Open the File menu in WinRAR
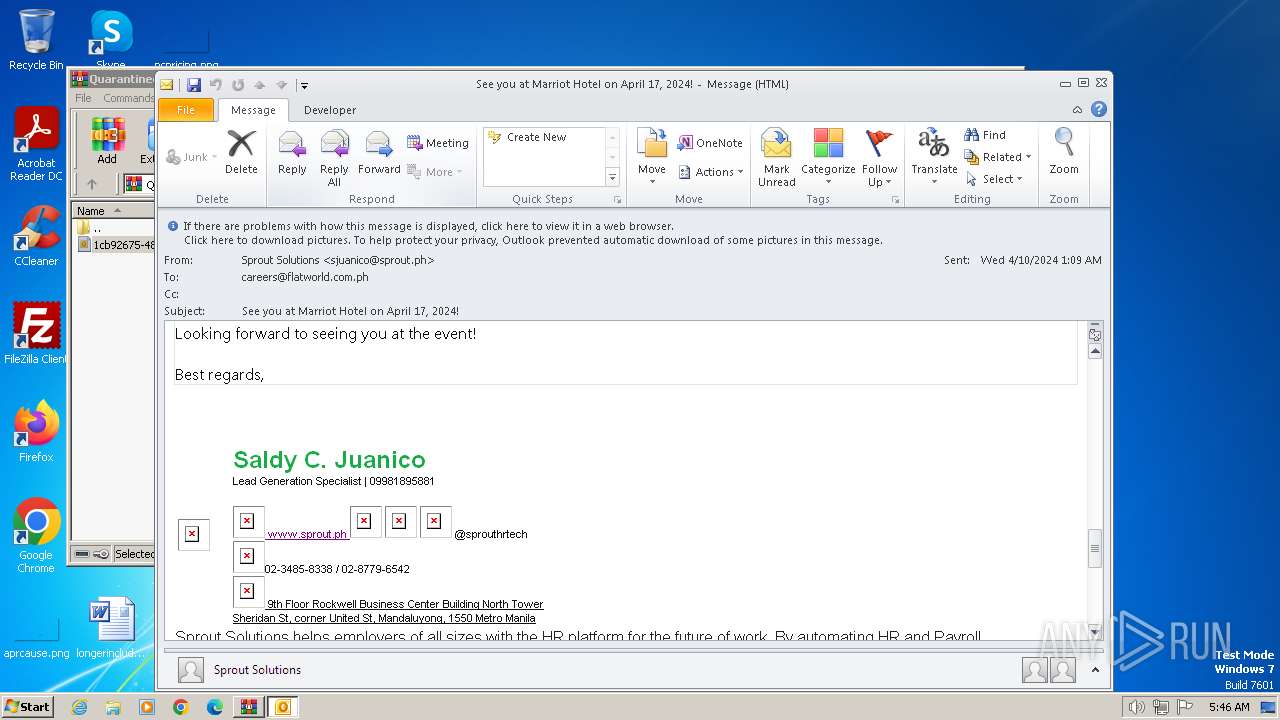The image size is (1280, 720). (x=84, y=98)
